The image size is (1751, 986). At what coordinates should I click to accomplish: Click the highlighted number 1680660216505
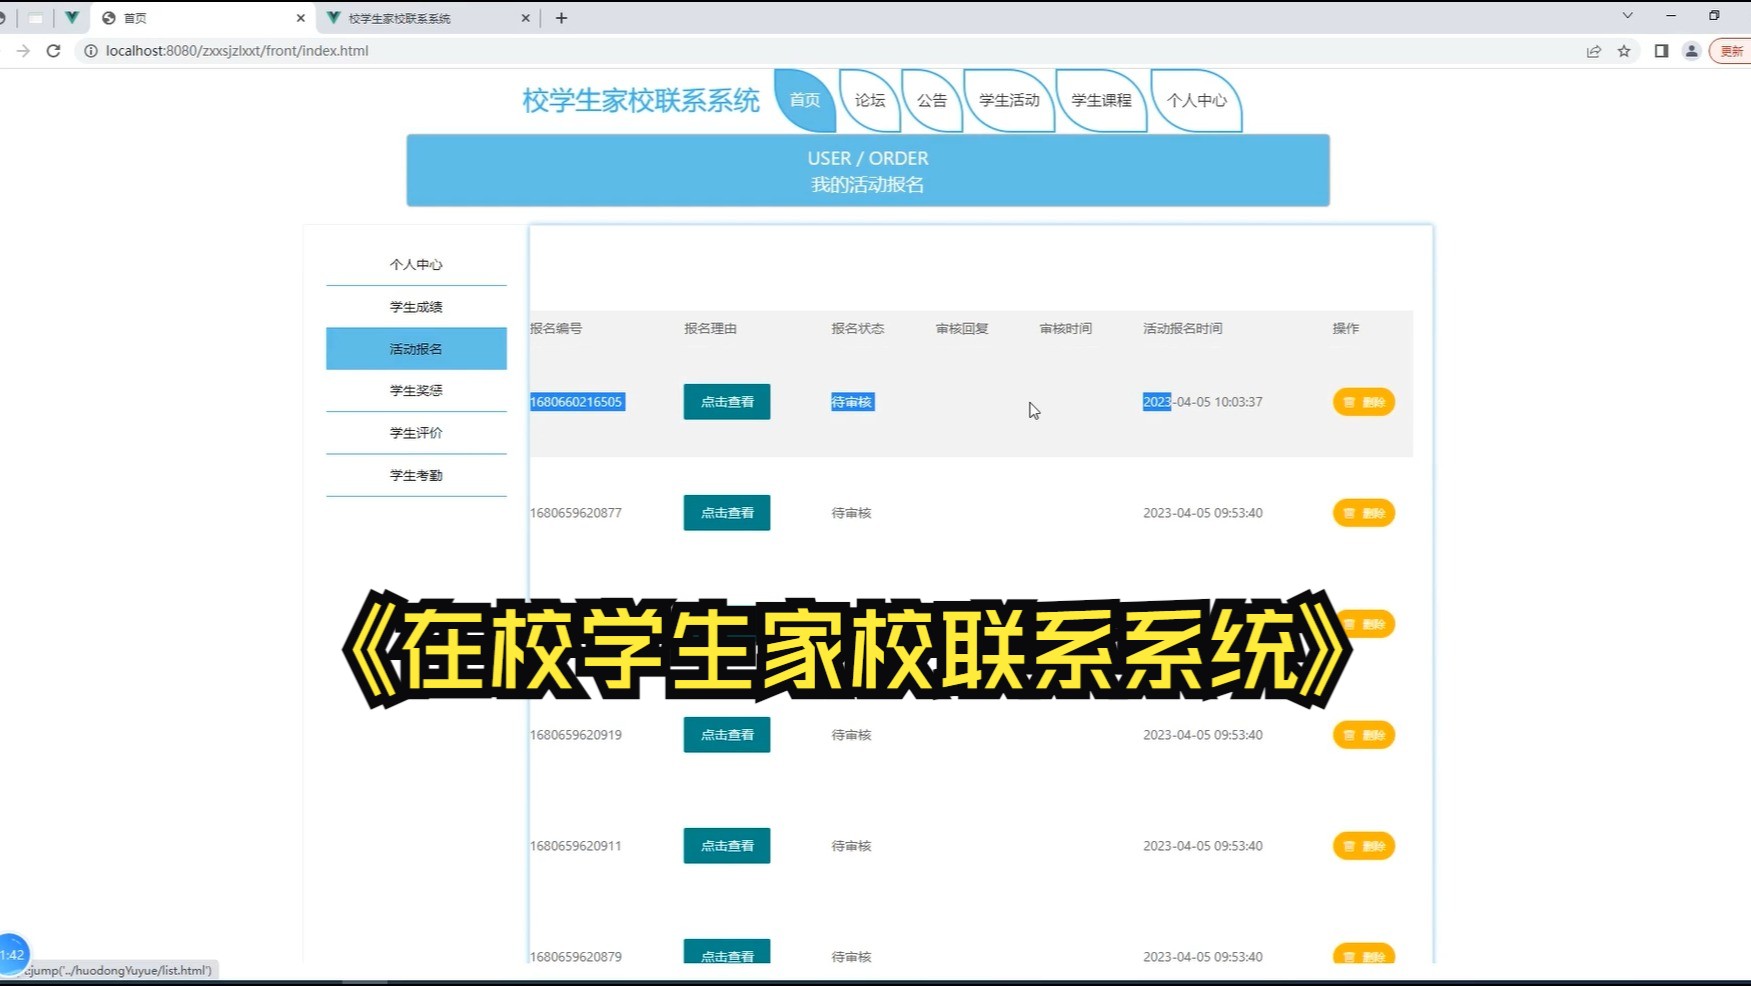(577, 402)
